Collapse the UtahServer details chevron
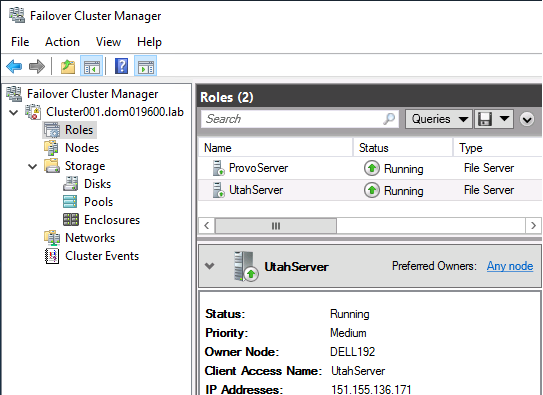 [210, 266]
